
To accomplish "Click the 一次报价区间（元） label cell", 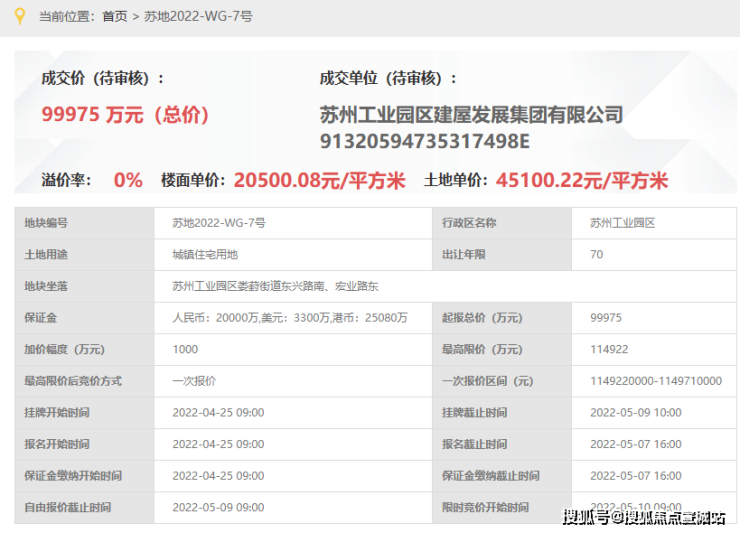I will [502, 381].
